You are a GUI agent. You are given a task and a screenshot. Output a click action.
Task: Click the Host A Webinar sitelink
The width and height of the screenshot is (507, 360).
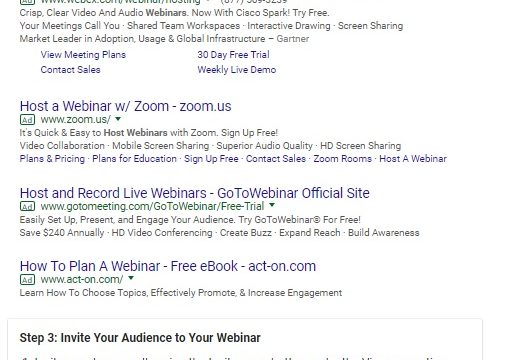coord(413,159)
